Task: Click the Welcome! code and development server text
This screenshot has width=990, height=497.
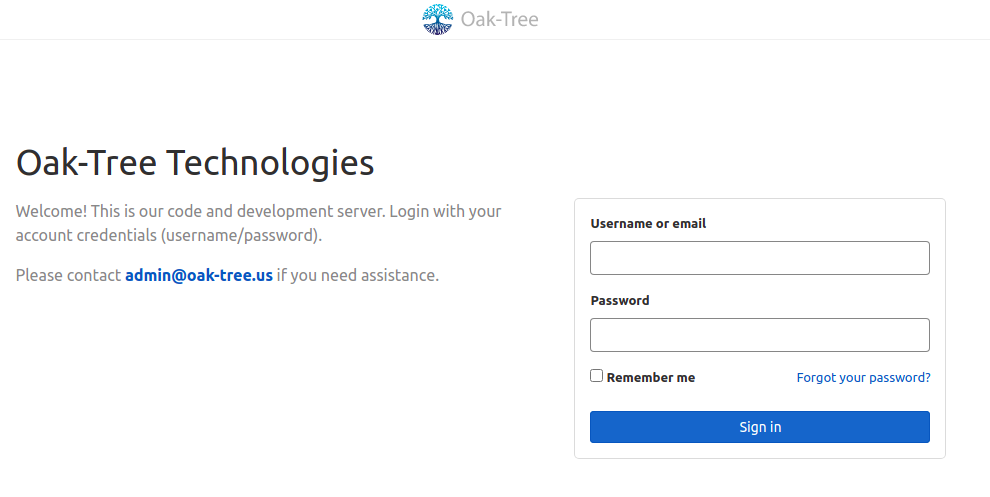Action: tap(258, 211)
